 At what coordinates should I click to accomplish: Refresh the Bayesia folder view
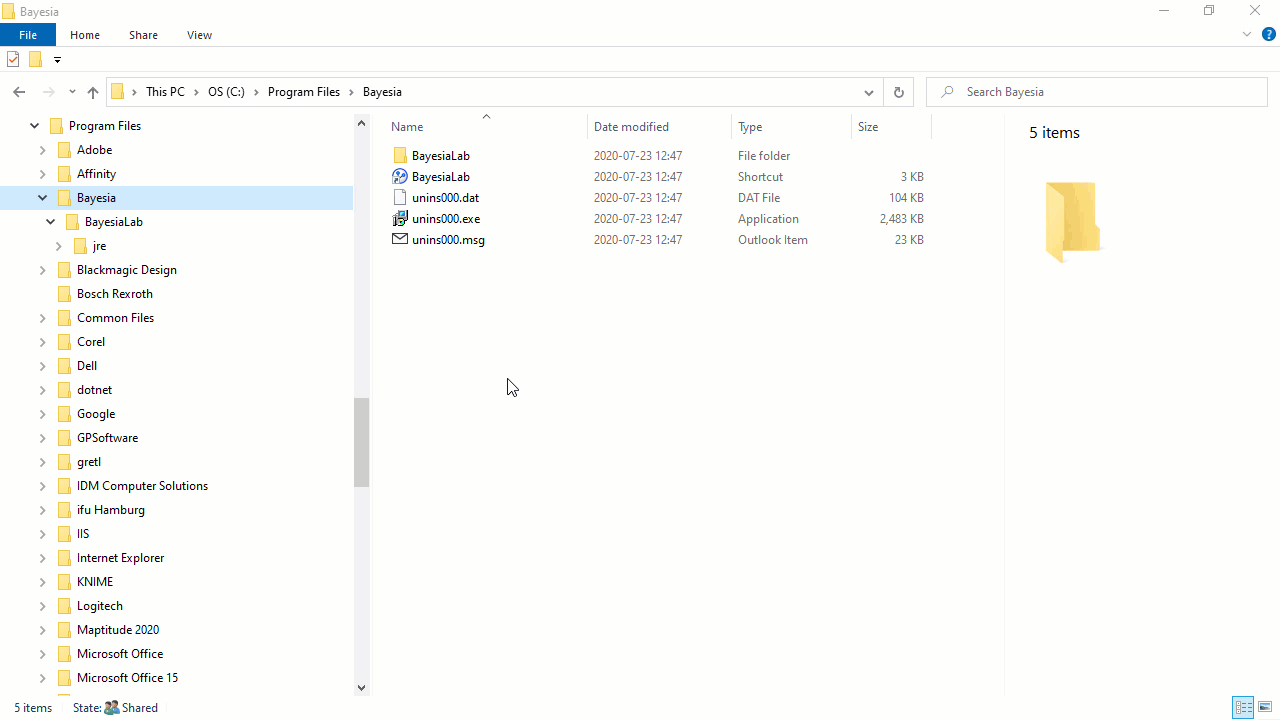(898, 92)
